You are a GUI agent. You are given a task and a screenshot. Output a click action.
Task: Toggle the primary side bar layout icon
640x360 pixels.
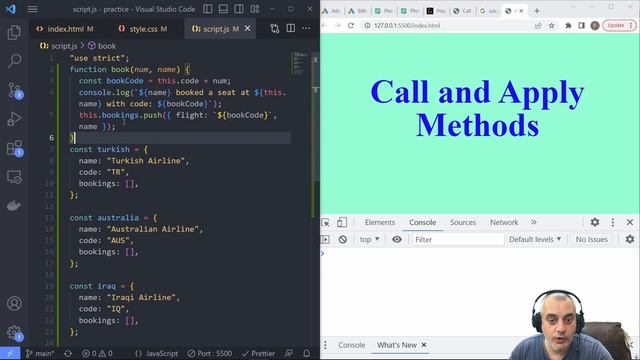(x=207, y=9)
